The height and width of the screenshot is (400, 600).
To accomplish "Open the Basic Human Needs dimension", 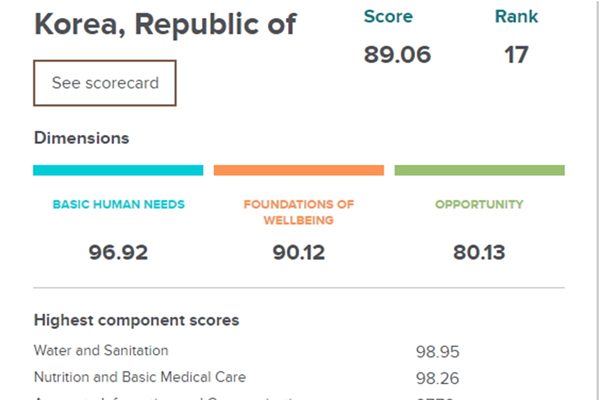I will point(118,205).
